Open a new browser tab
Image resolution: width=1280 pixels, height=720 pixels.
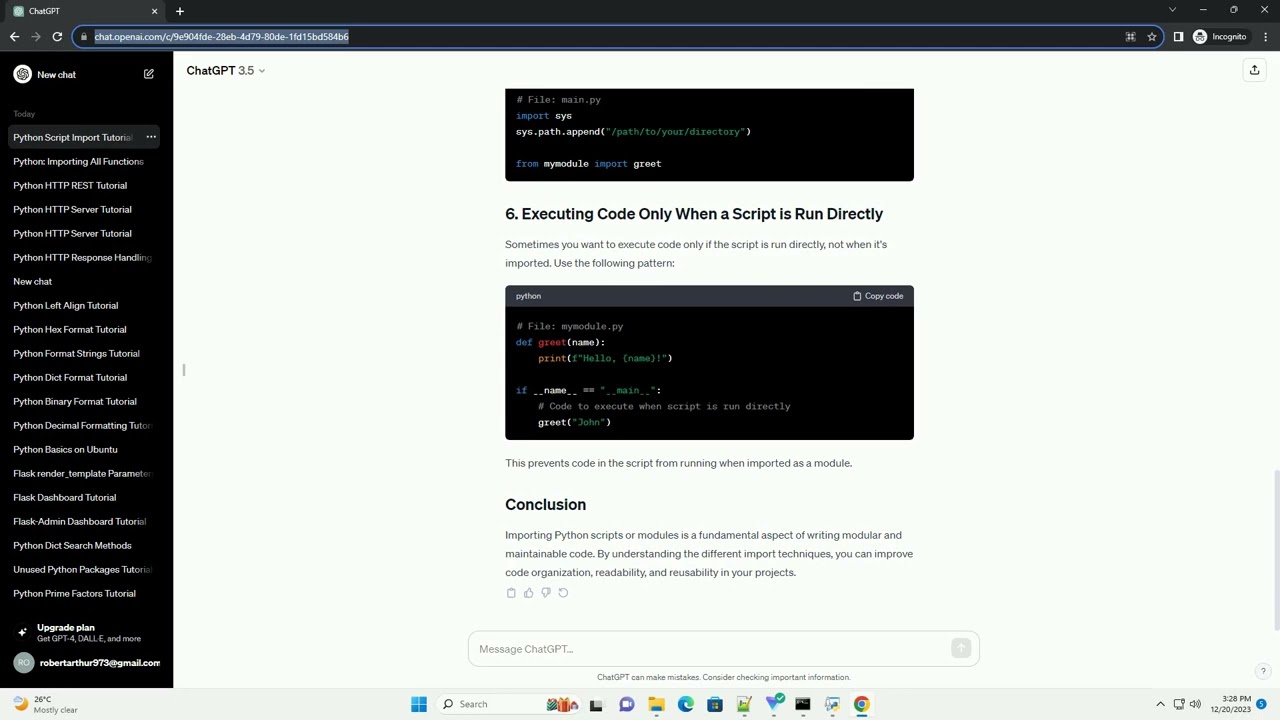click(x=180, y=11)
